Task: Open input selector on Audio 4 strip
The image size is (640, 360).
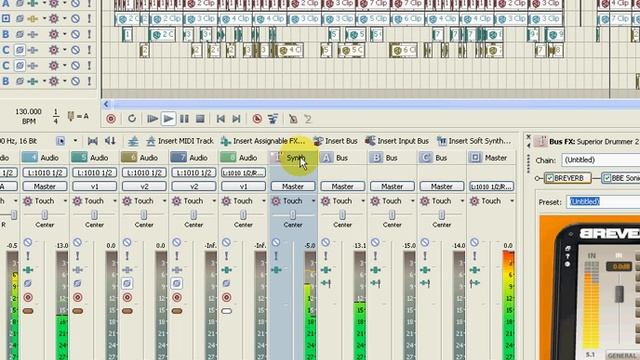Action: point(44,173)
